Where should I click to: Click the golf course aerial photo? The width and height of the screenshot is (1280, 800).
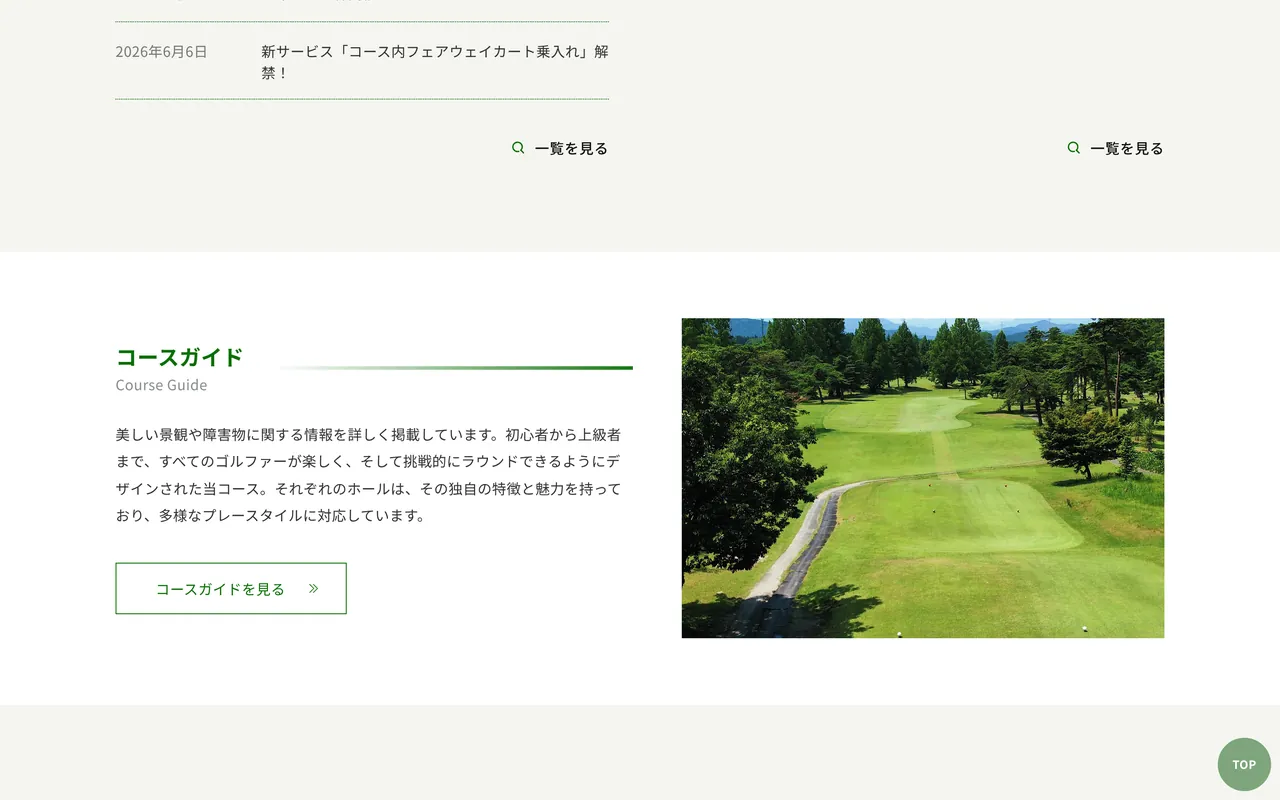923,478
